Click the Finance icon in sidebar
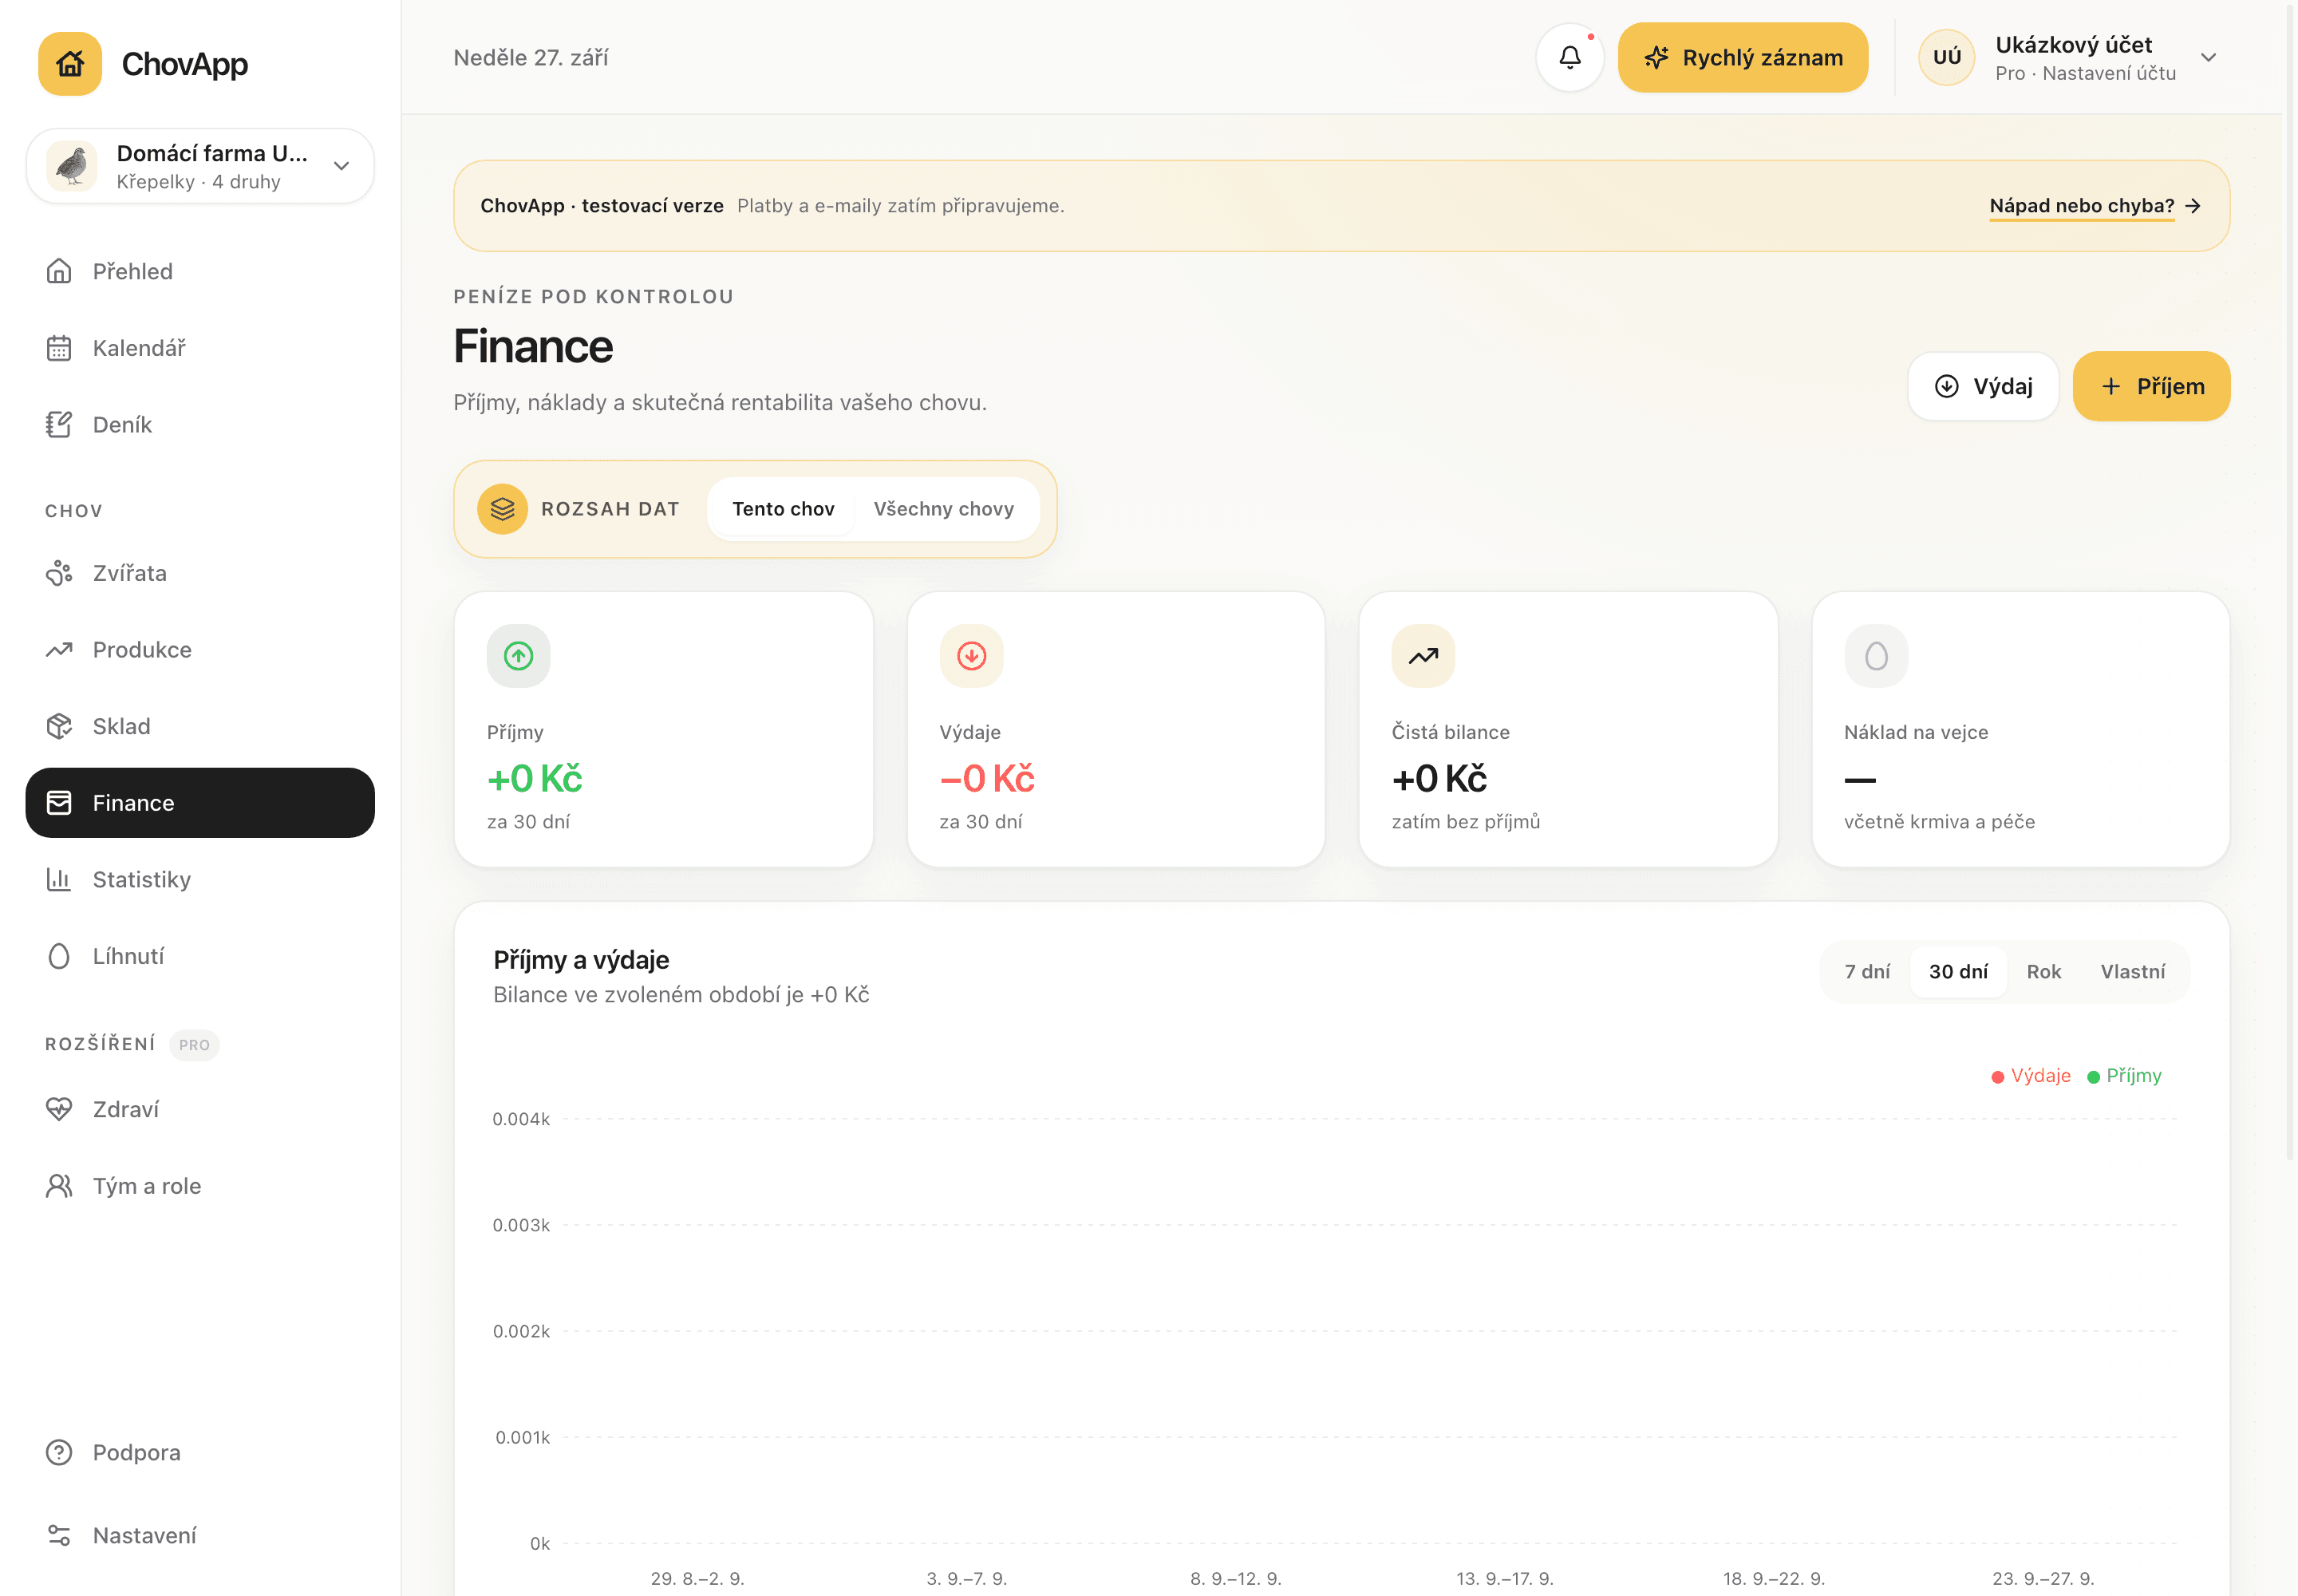Image resolution: width=2298 pixels, height=1596 pixels. [x=59, y=803]
